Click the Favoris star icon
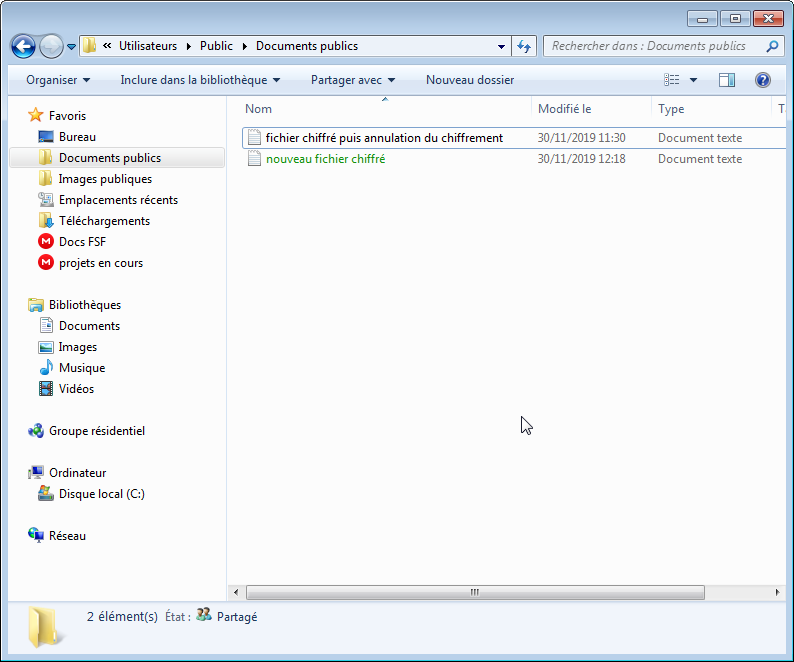 point(35,115)
